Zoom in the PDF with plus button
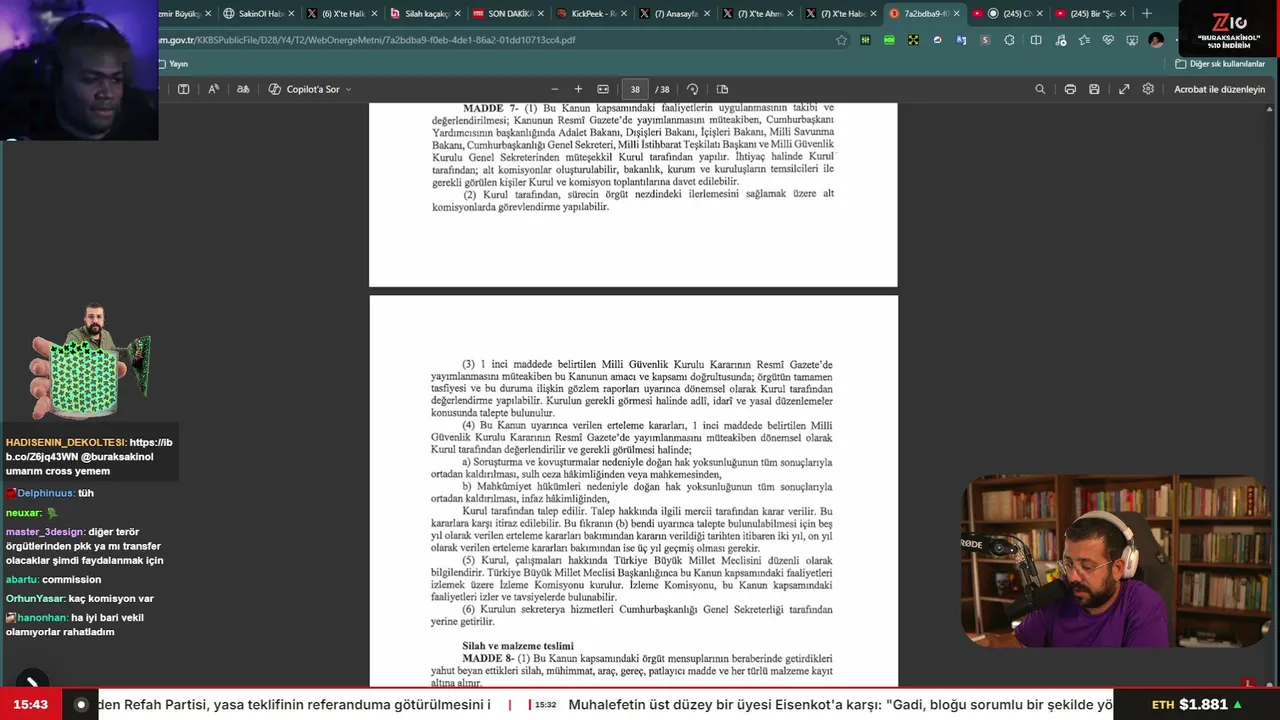 click(578, 89)
